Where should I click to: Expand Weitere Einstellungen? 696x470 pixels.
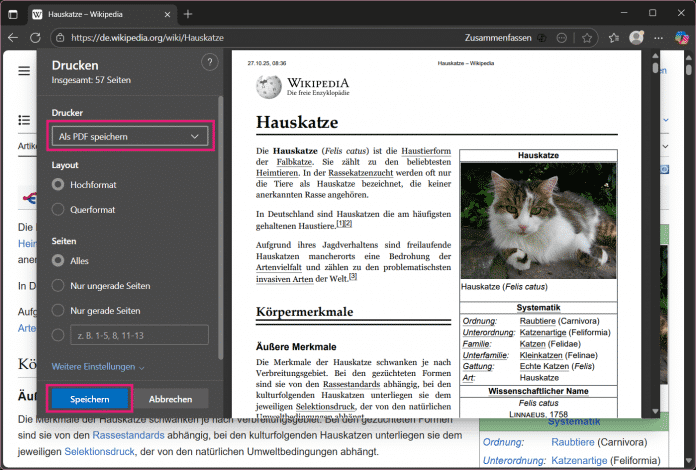tap(98, 367)
